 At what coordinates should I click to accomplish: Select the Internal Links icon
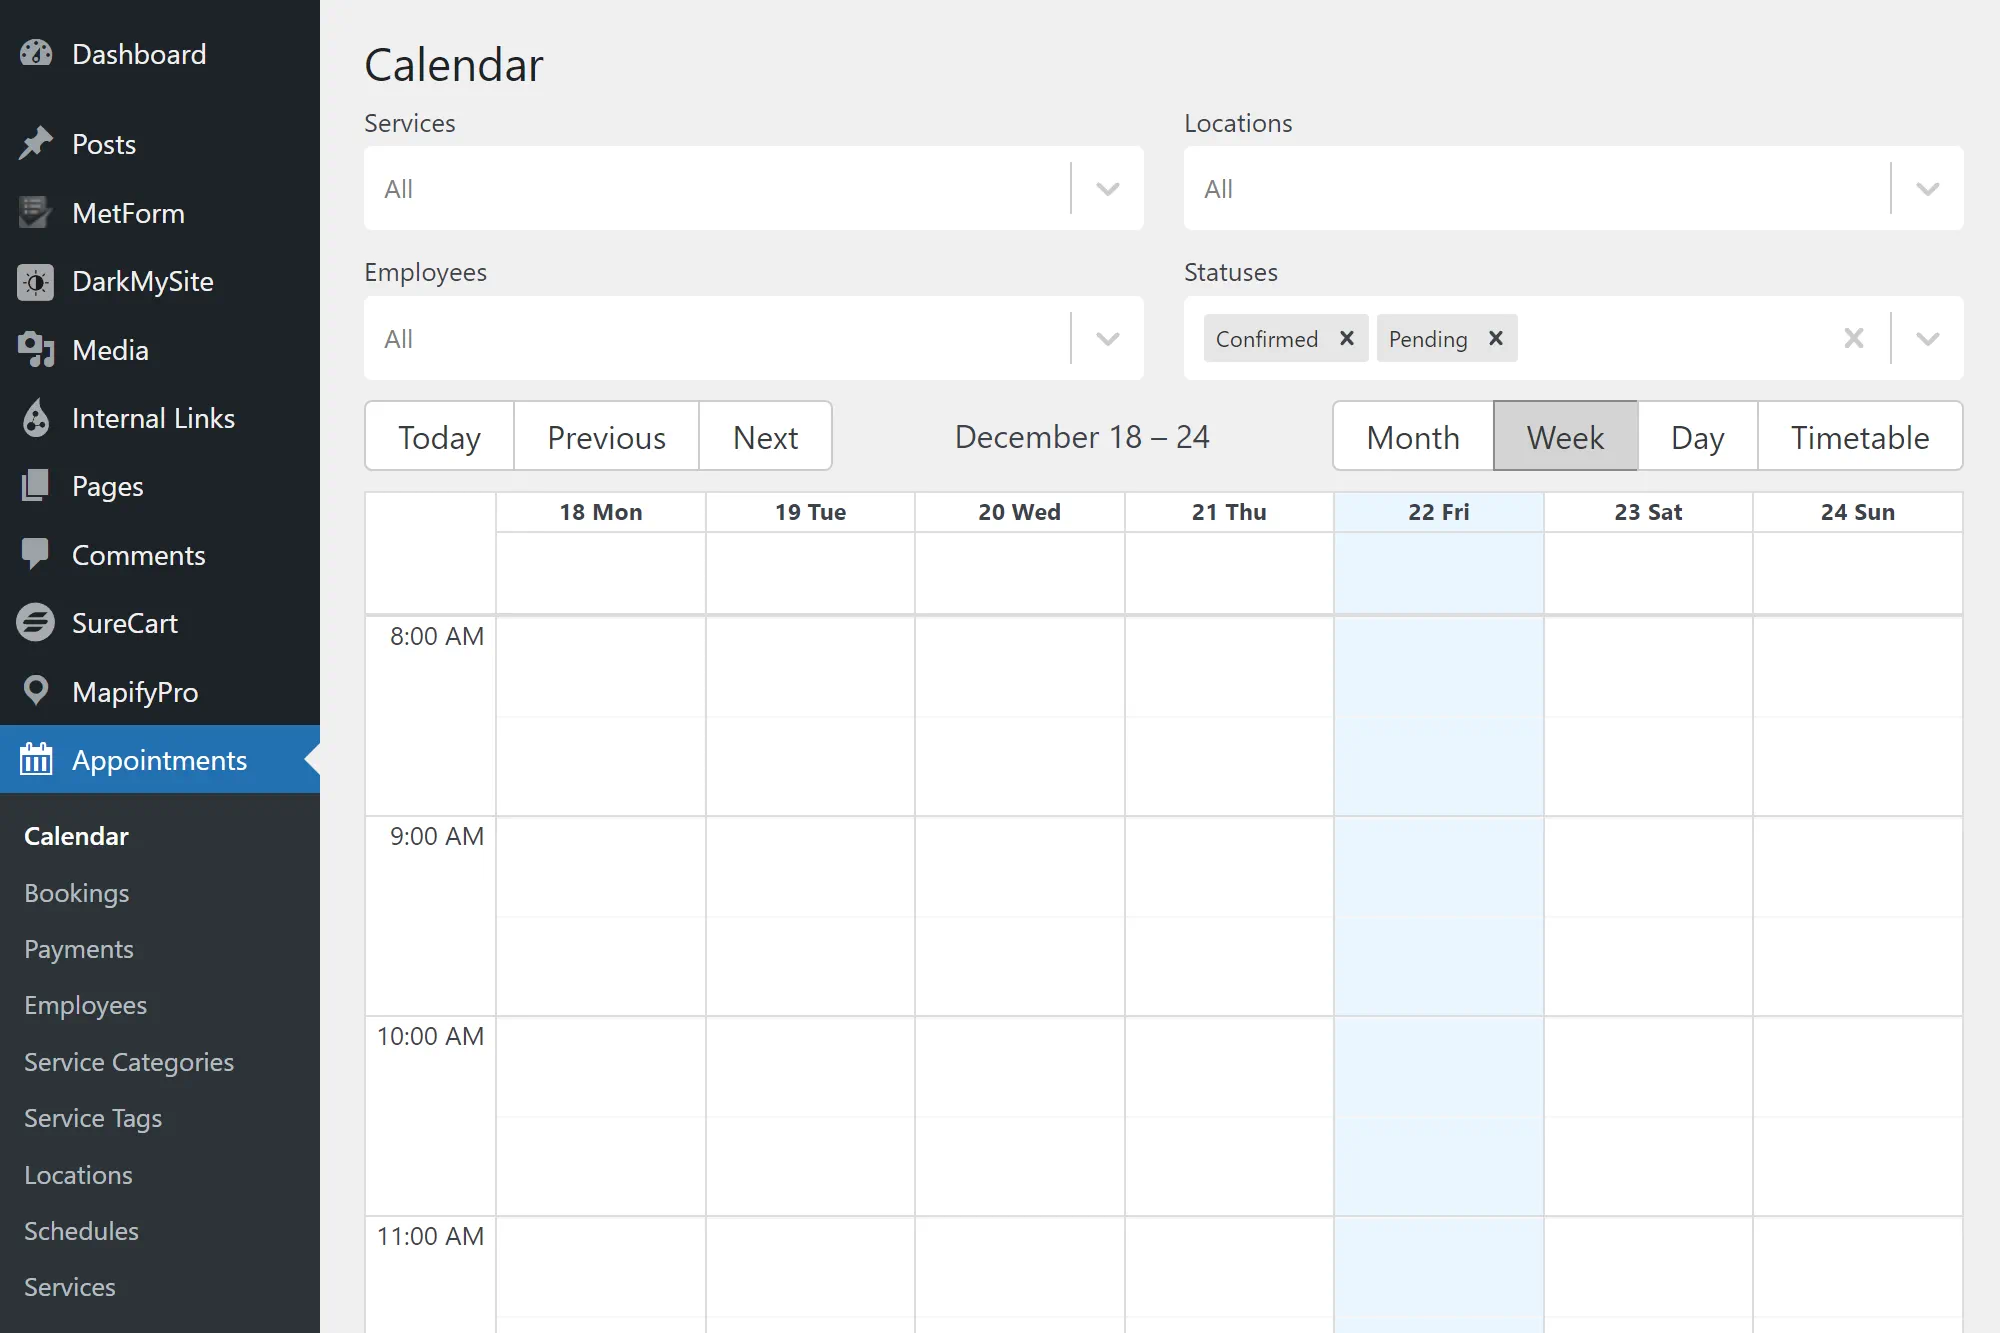pos(37,418)
